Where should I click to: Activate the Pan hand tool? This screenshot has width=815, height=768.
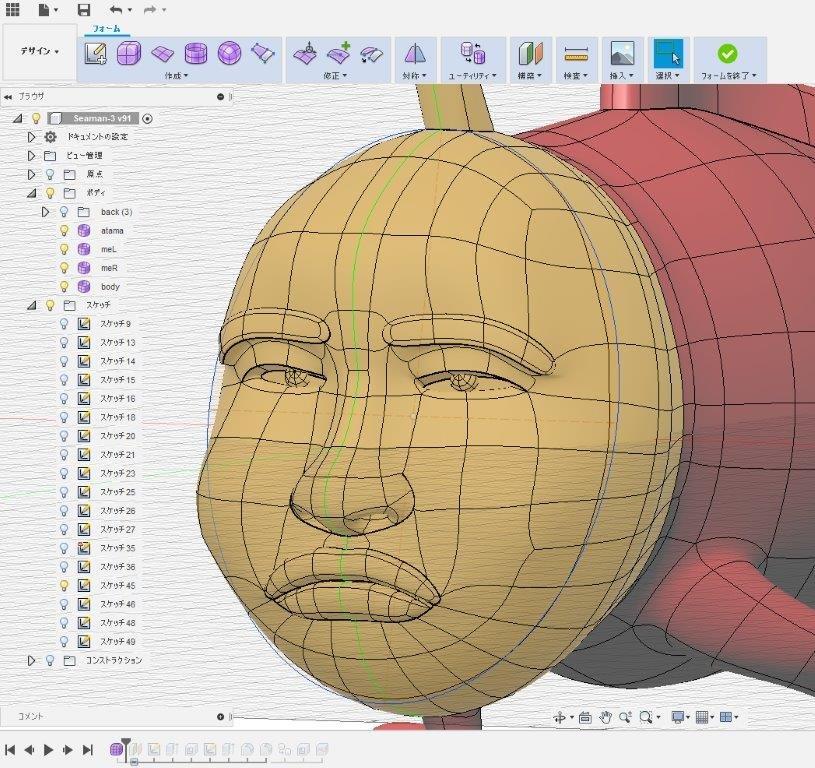(605, 718)
